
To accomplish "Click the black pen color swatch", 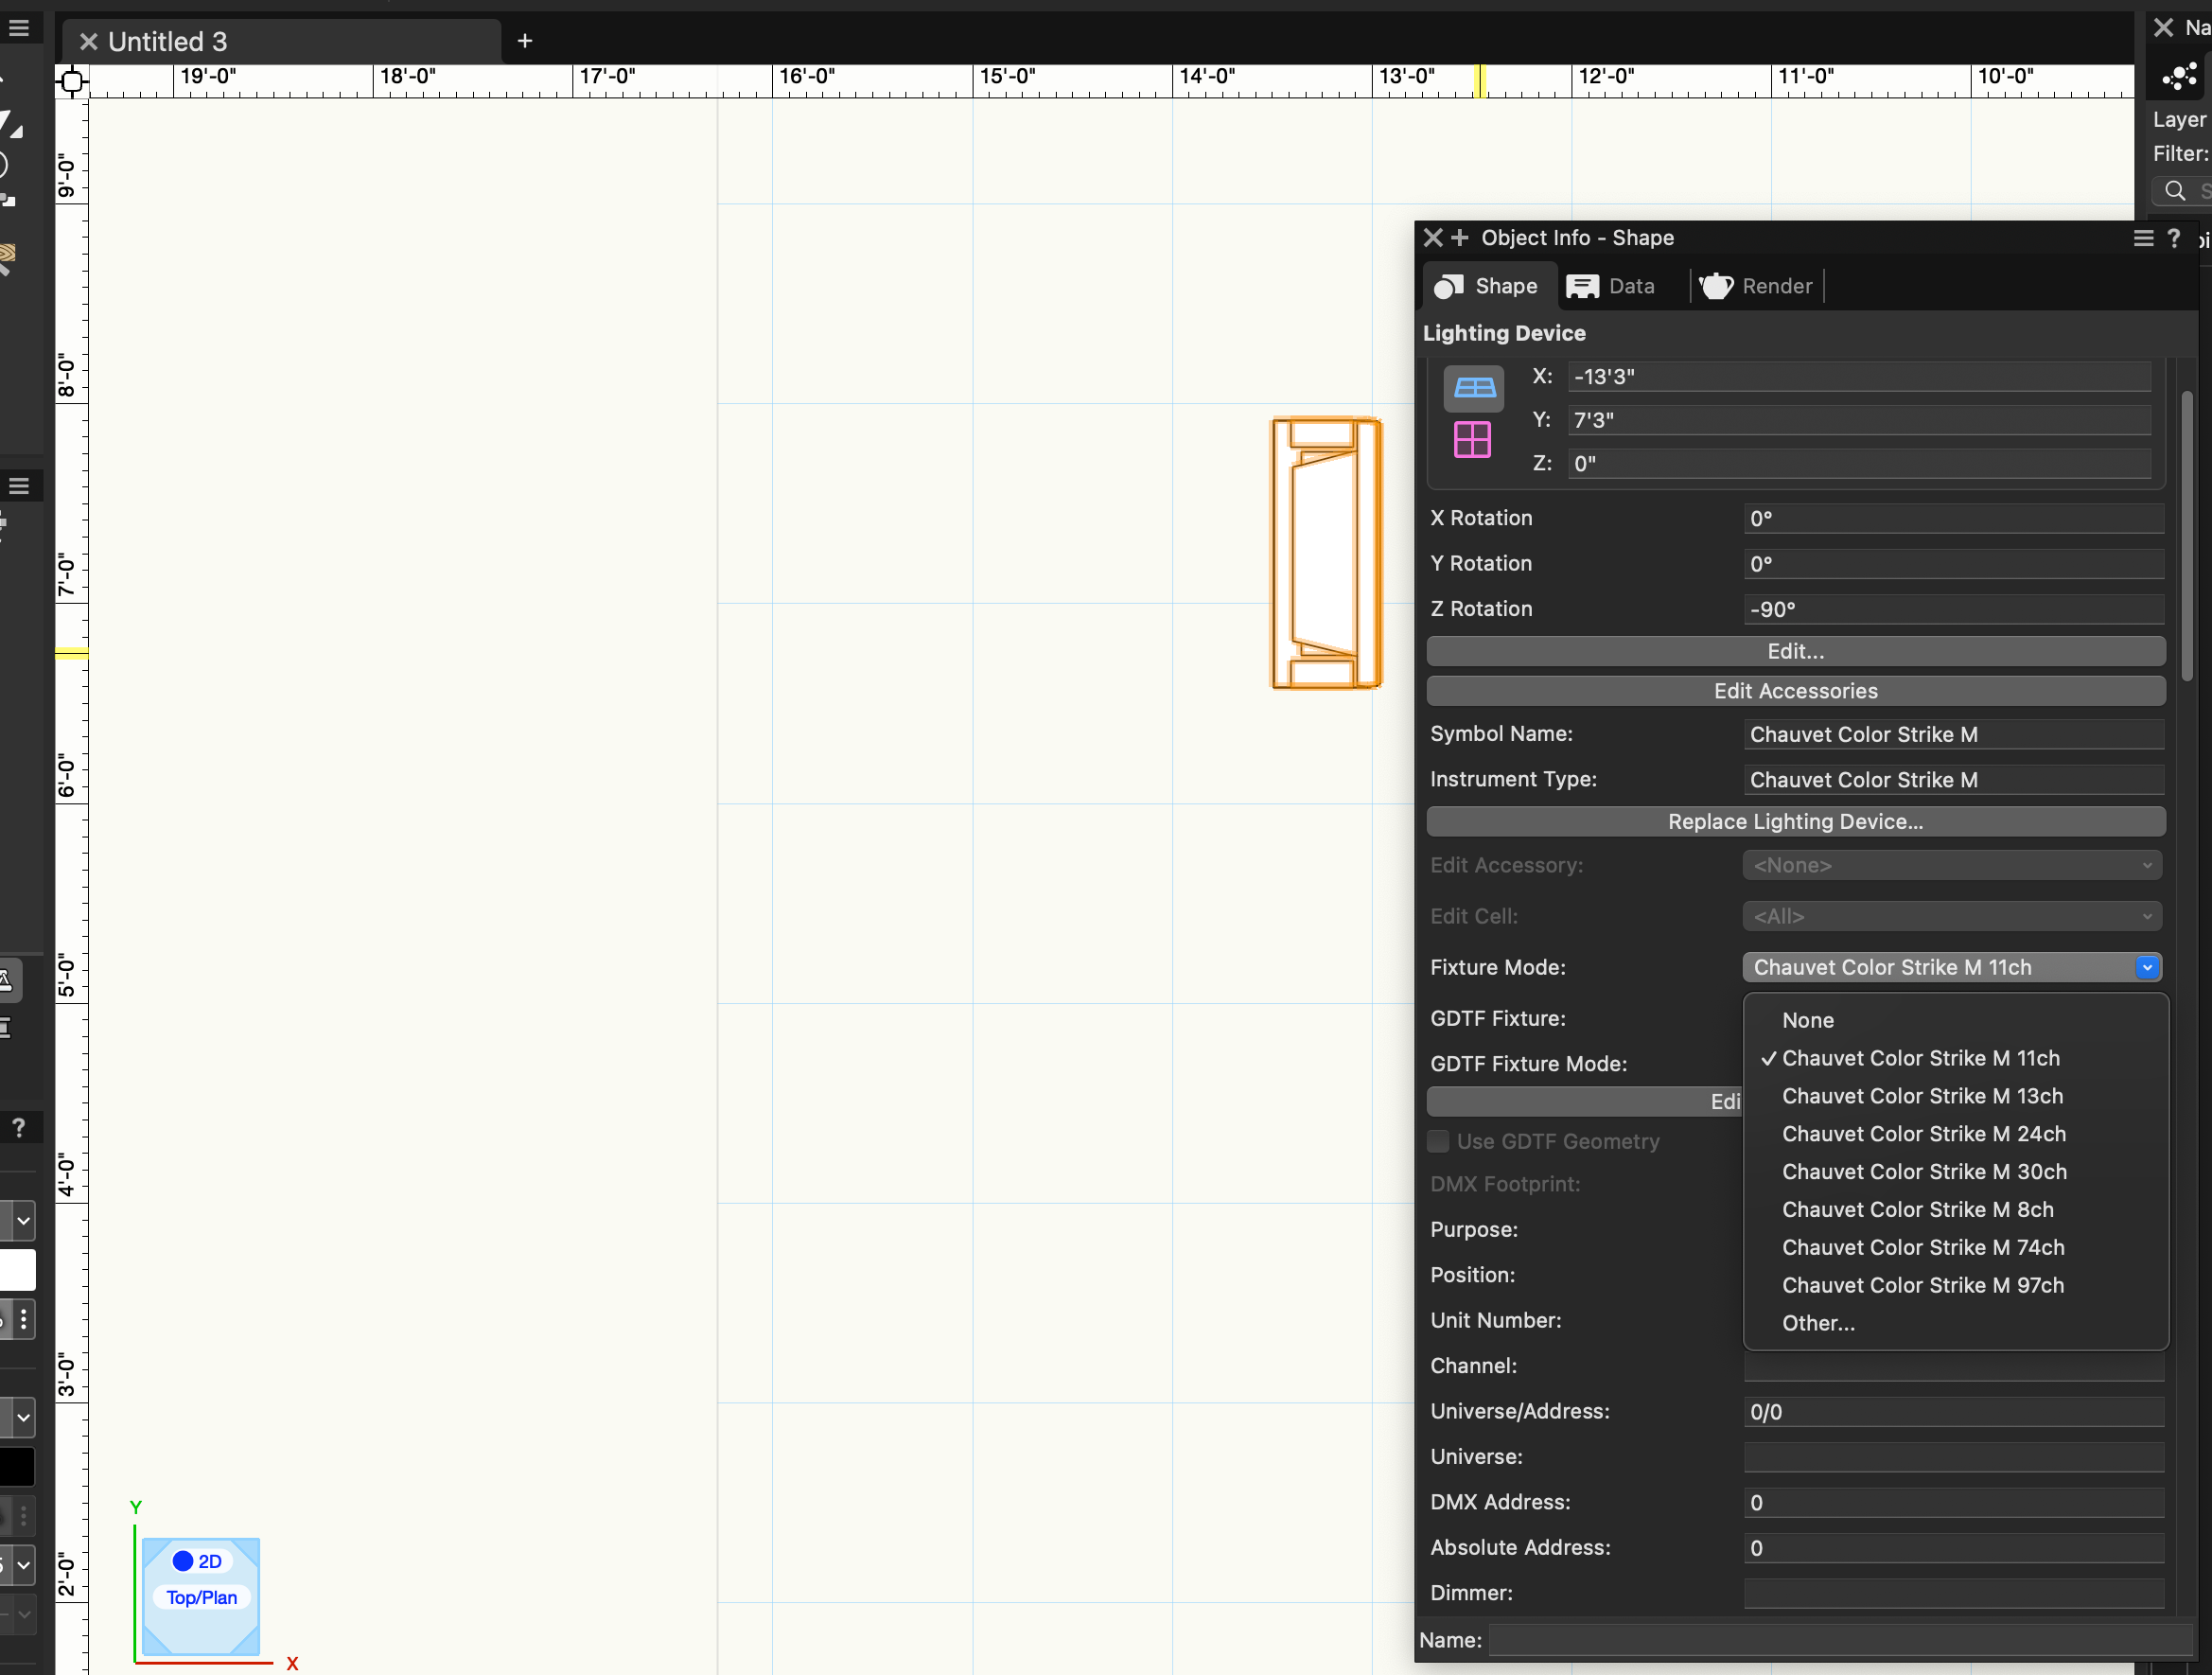I will tap(17, 1466).
